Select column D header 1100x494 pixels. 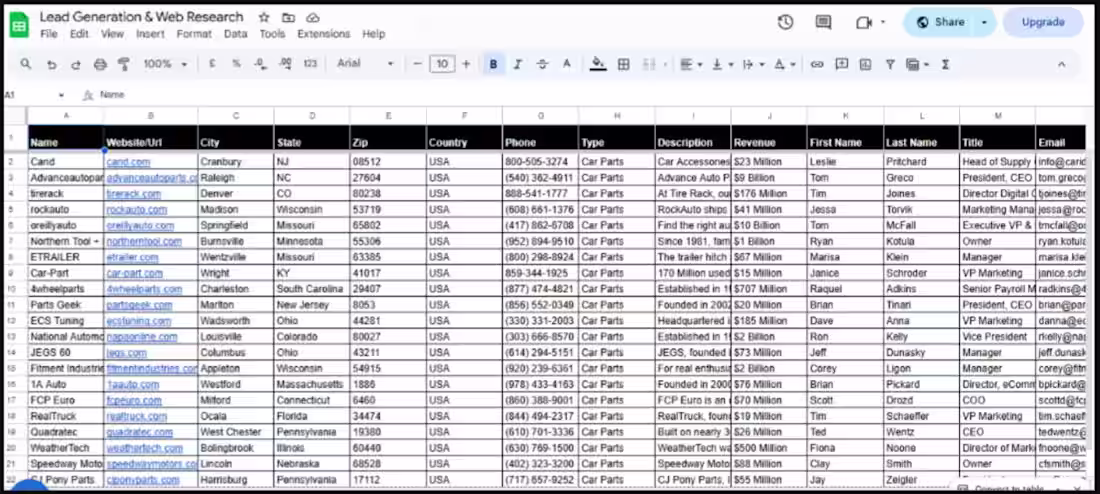point(312,116)
